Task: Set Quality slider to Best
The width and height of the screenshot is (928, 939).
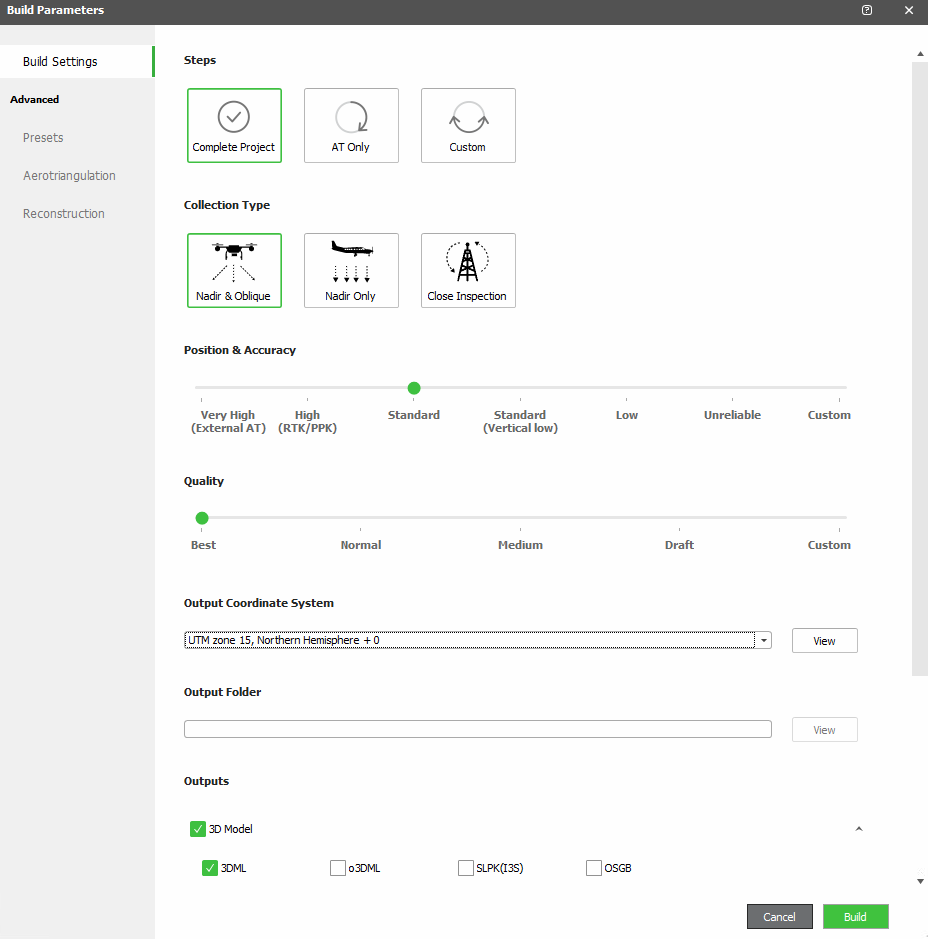Action: [x=202, y=518]
